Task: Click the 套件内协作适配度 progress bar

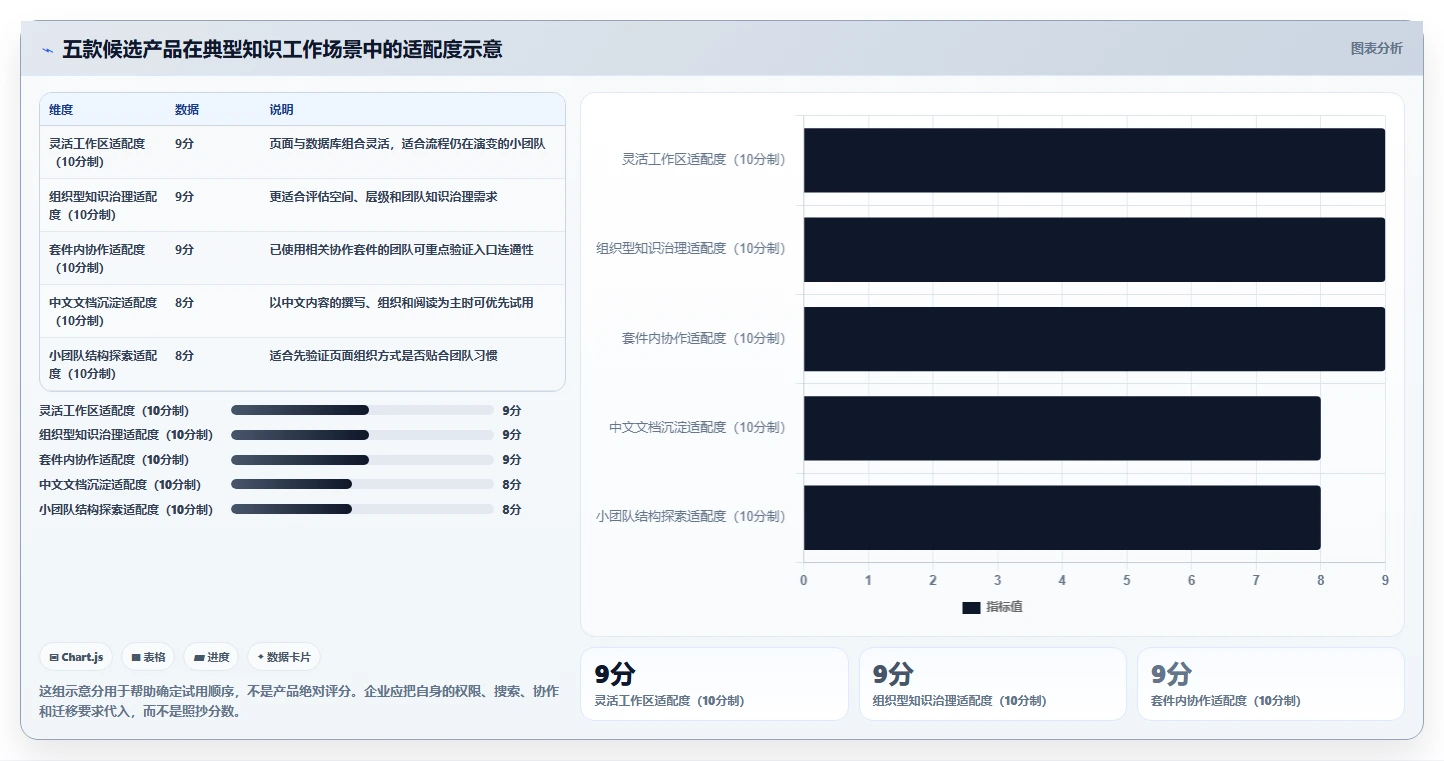Action: (362, 460)
